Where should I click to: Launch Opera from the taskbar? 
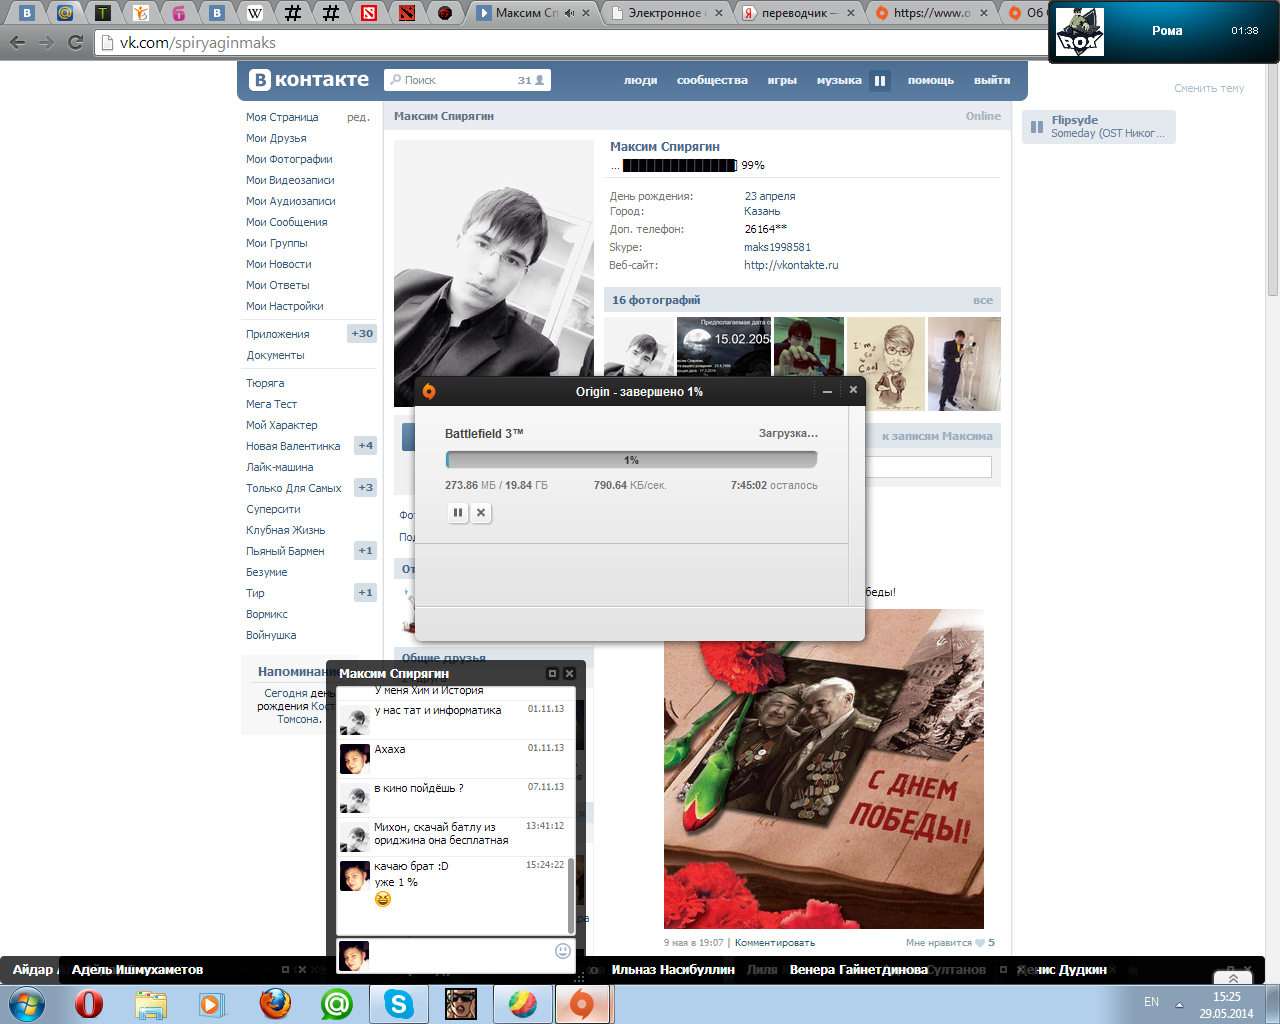(89, 1004)
